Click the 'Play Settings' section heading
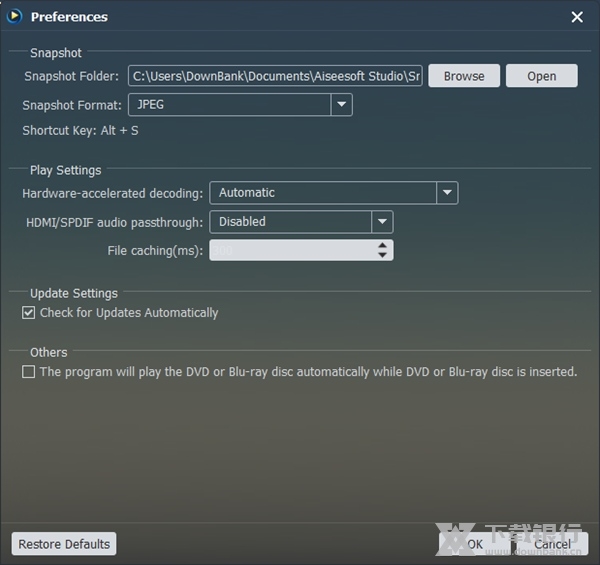The image size is (600, 565). (65, 170)
